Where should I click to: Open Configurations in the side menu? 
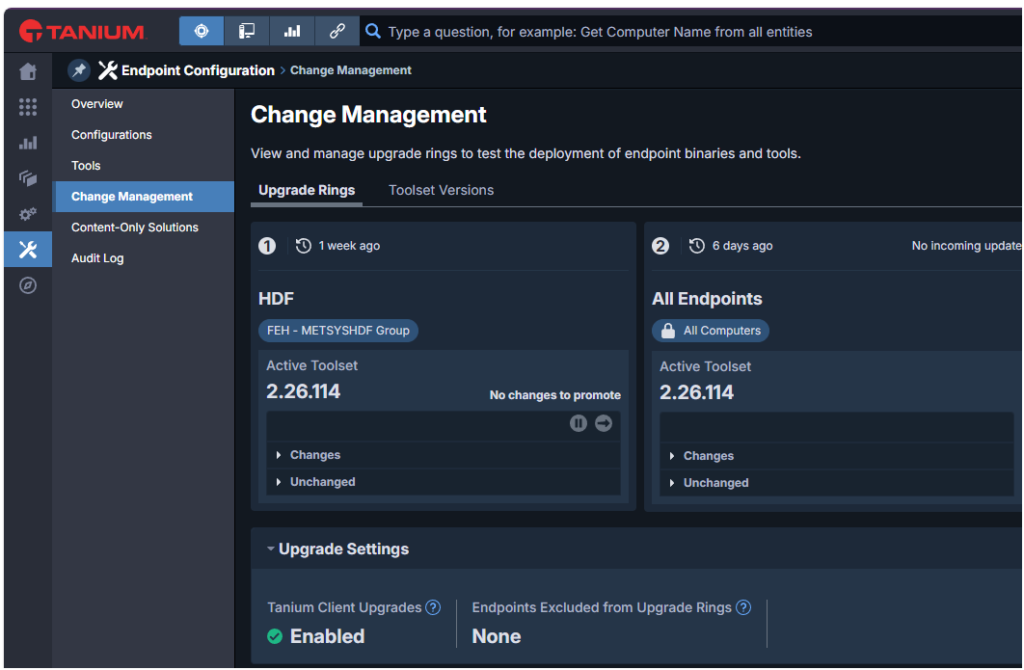point(111,135)
